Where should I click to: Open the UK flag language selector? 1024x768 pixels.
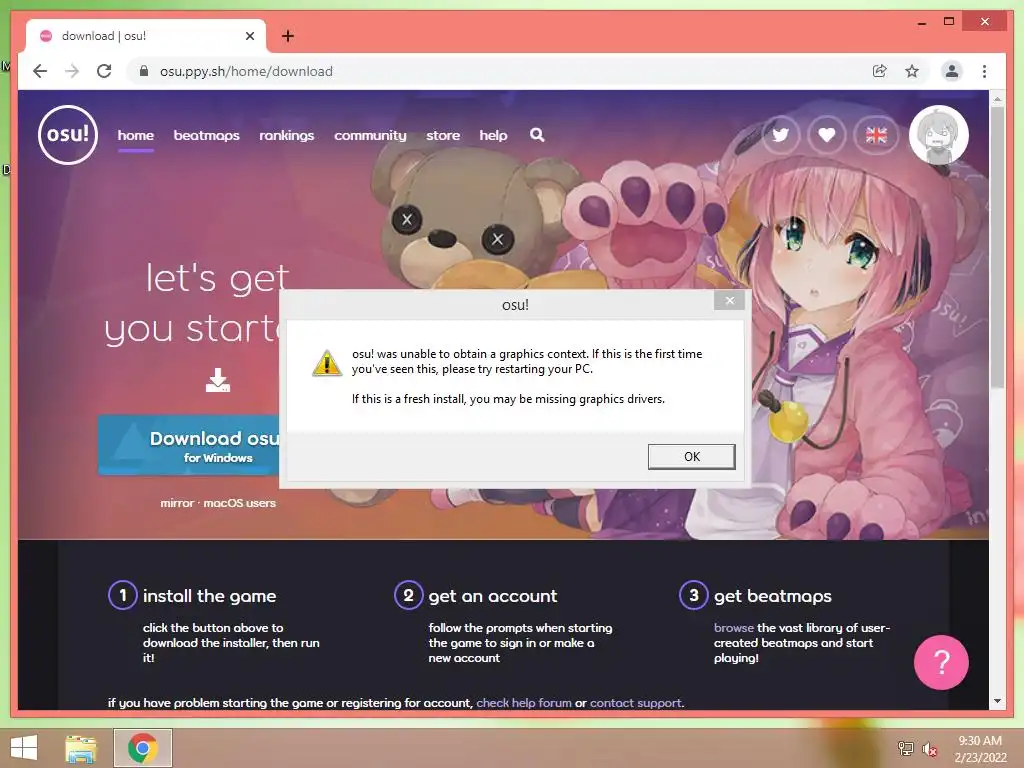(876, 135)
